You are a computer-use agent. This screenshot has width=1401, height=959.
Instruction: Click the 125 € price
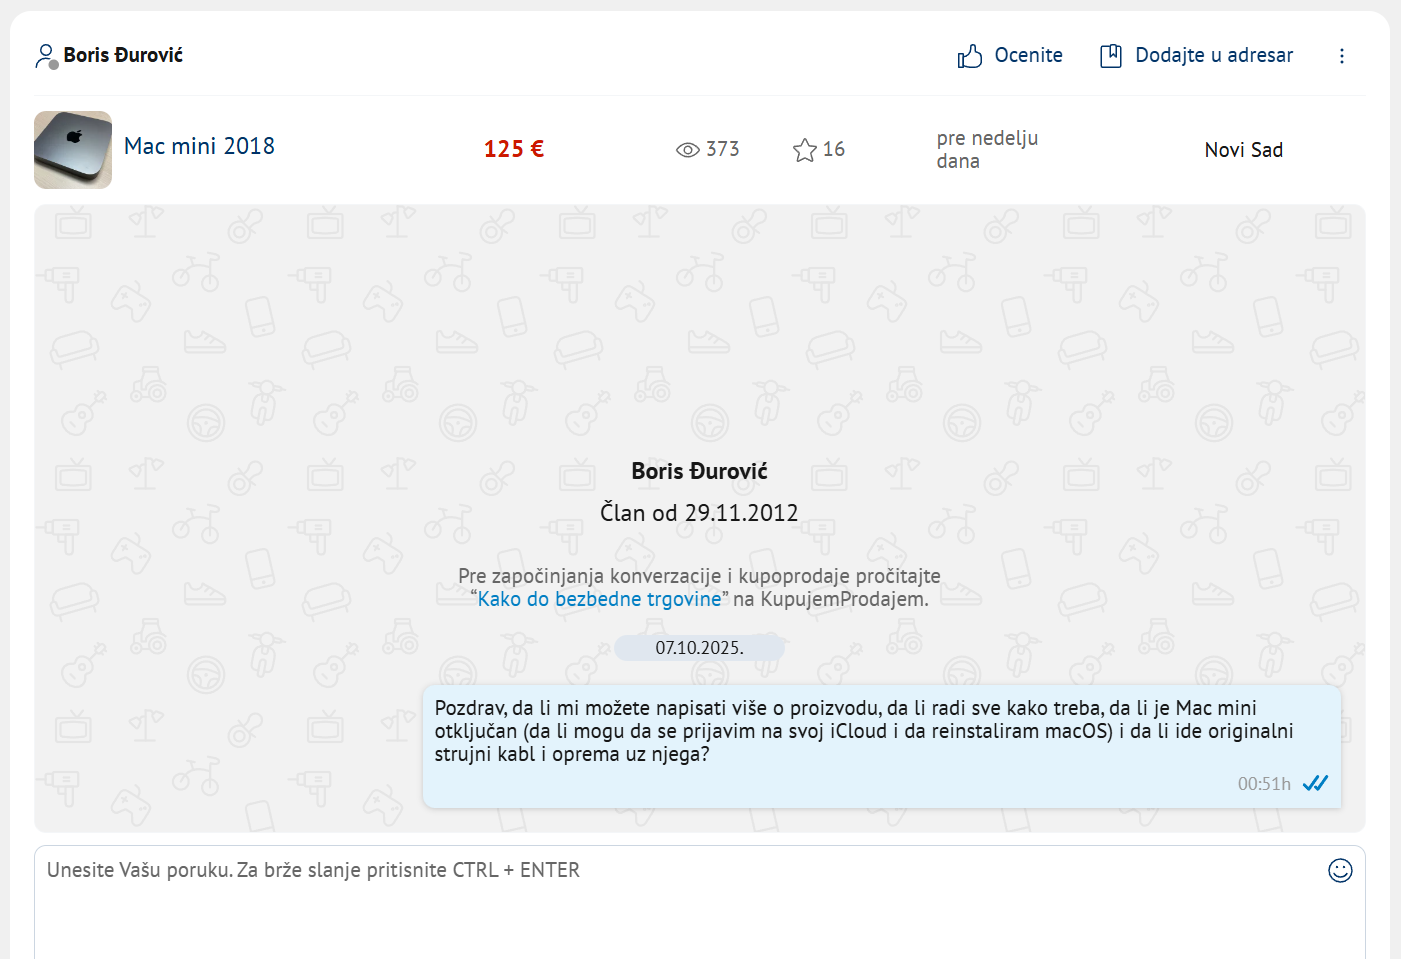point(514,149)
